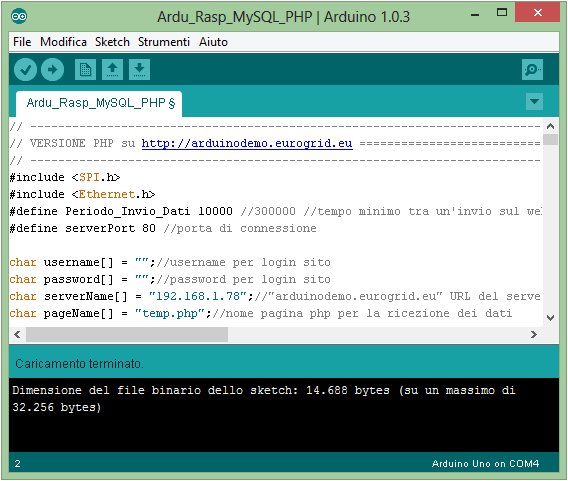Save sketch with the down-arrow icon

point(139,70)
